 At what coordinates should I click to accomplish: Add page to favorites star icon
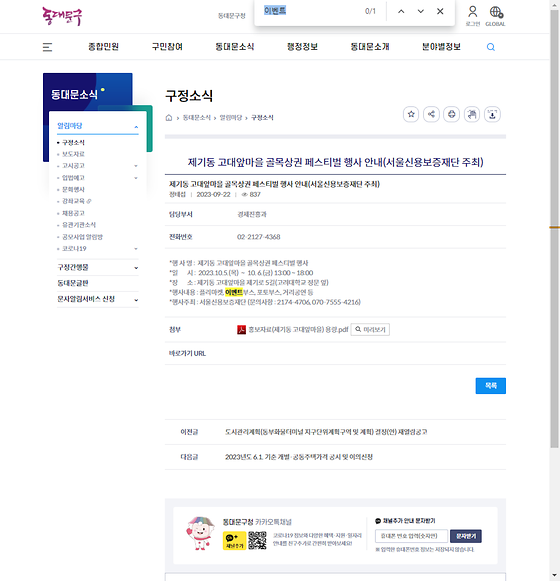411,114
